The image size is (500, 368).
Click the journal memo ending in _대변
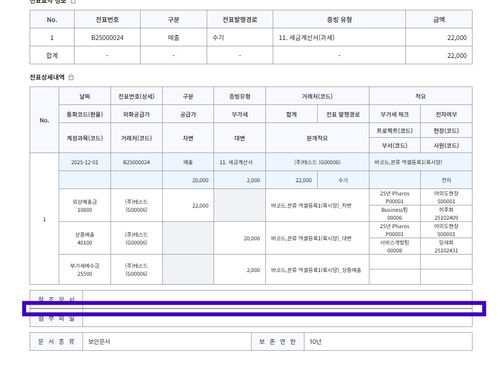(x=317, y=238)
